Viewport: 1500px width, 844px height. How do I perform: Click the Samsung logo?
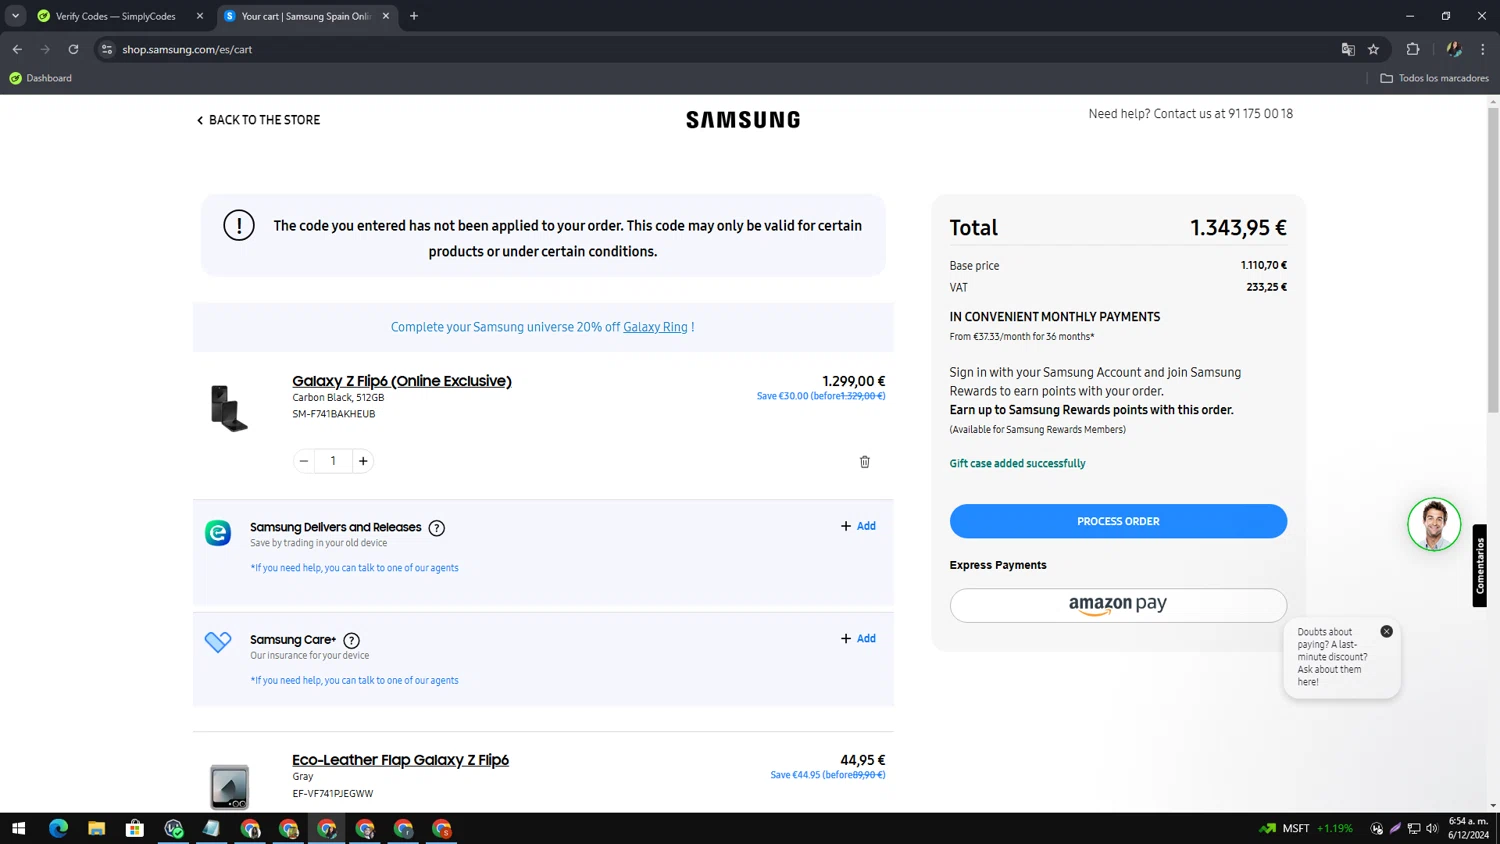pos(743,120)
